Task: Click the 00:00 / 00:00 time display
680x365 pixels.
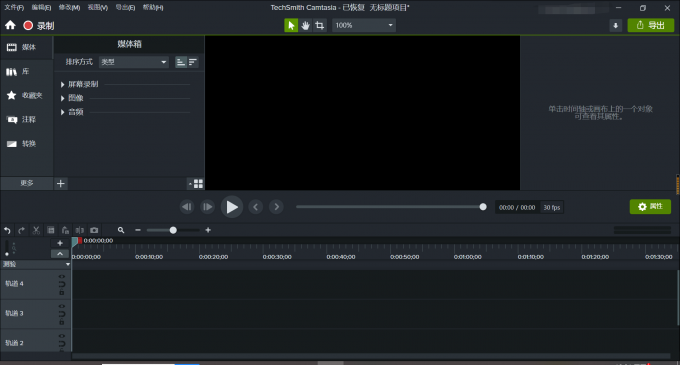Action: (517, 208)
